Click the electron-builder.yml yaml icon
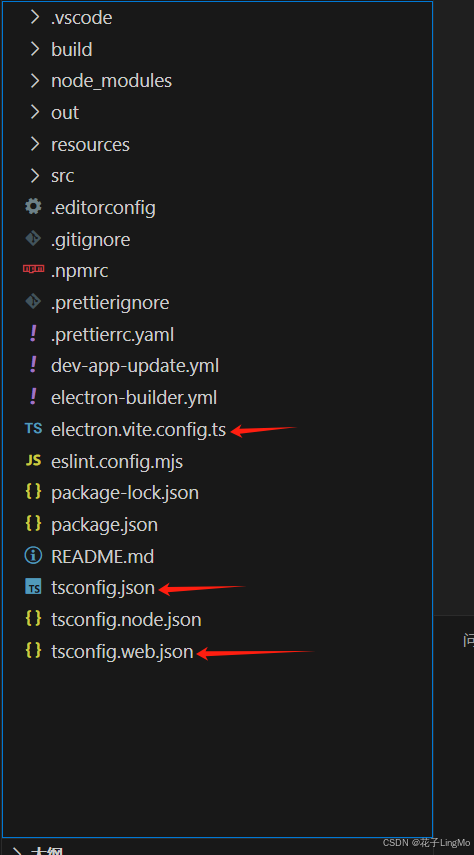 (33, 396)
